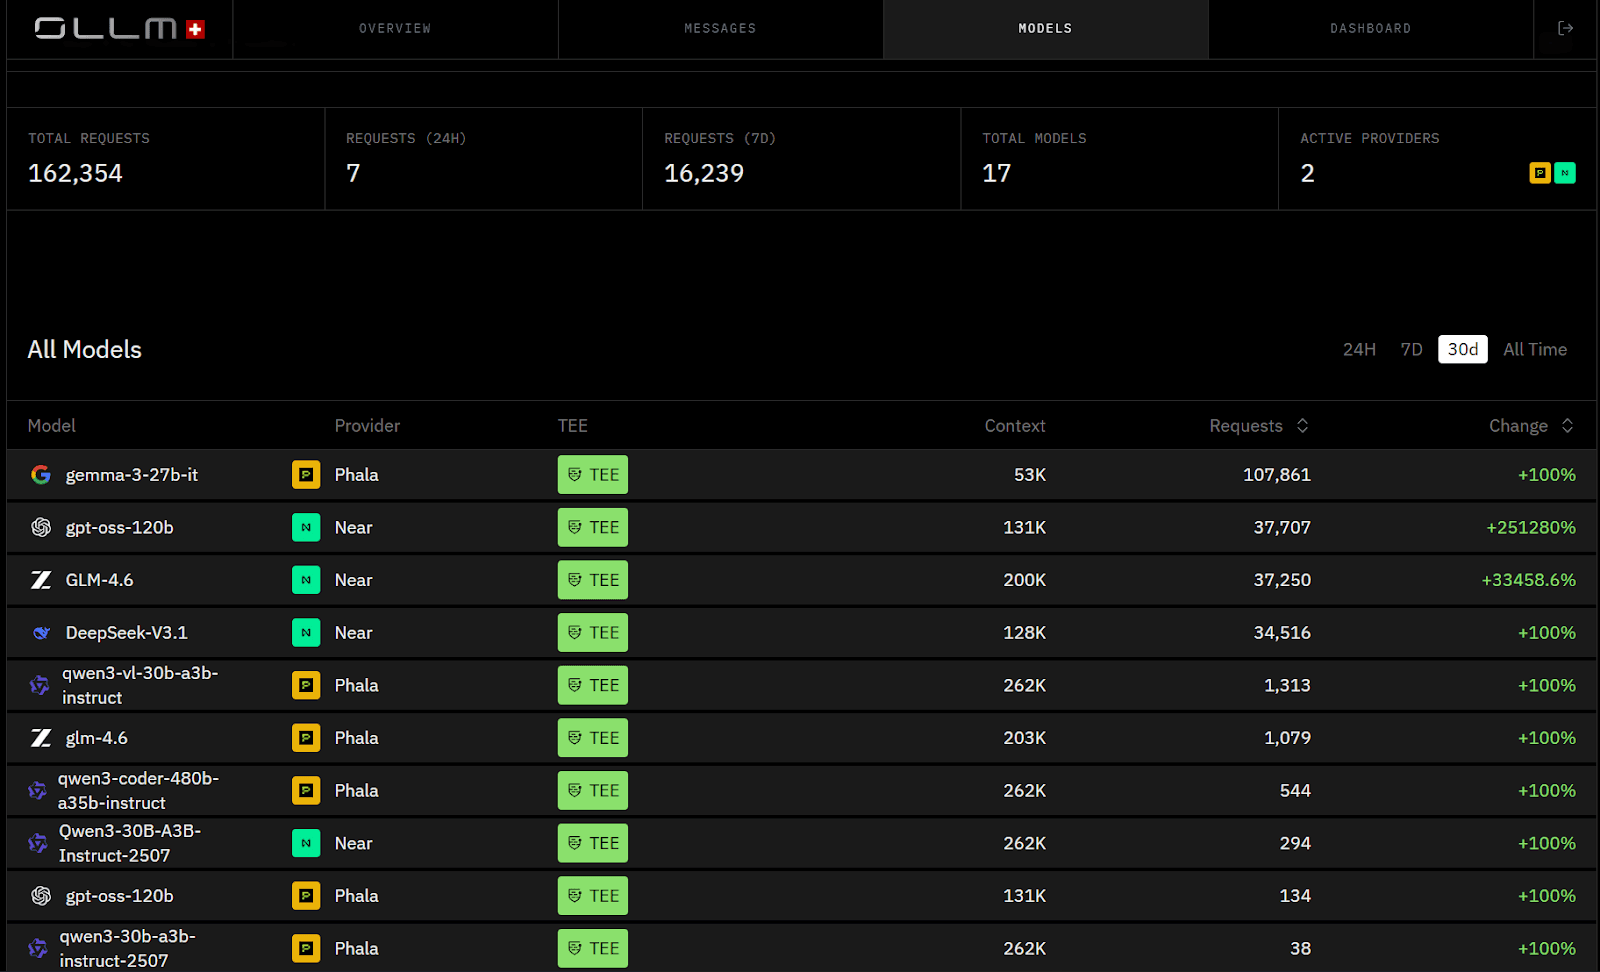Click the Phala badge on glm-4.6 row
This screenshot has width=1600, height=972.
pos(306,738)
